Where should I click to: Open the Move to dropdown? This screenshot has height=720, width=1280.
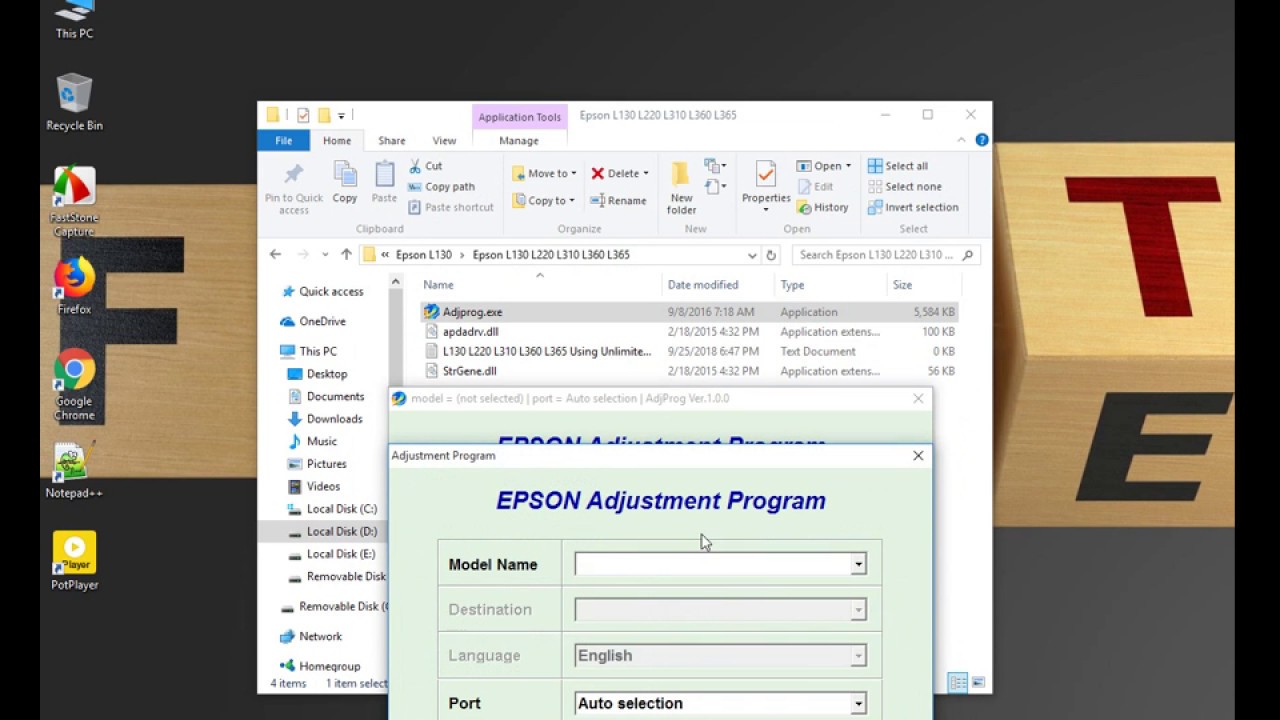(x=544, y=173)
